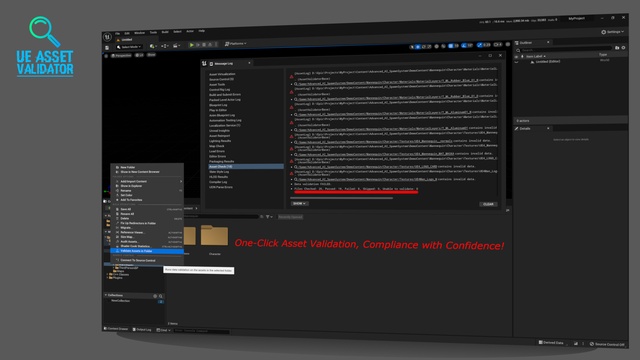Open the quick add content icon

point(153,46)
